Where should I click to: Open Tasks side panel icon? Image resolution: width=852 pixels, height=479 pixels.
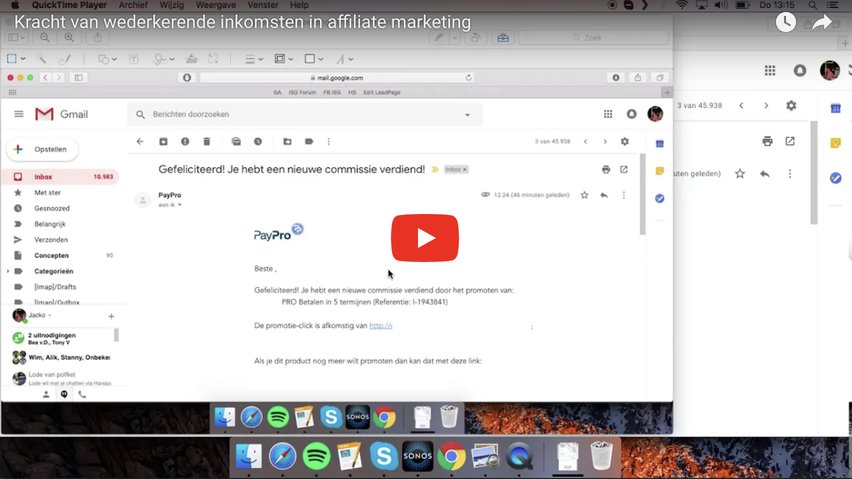tap(660, 199)
